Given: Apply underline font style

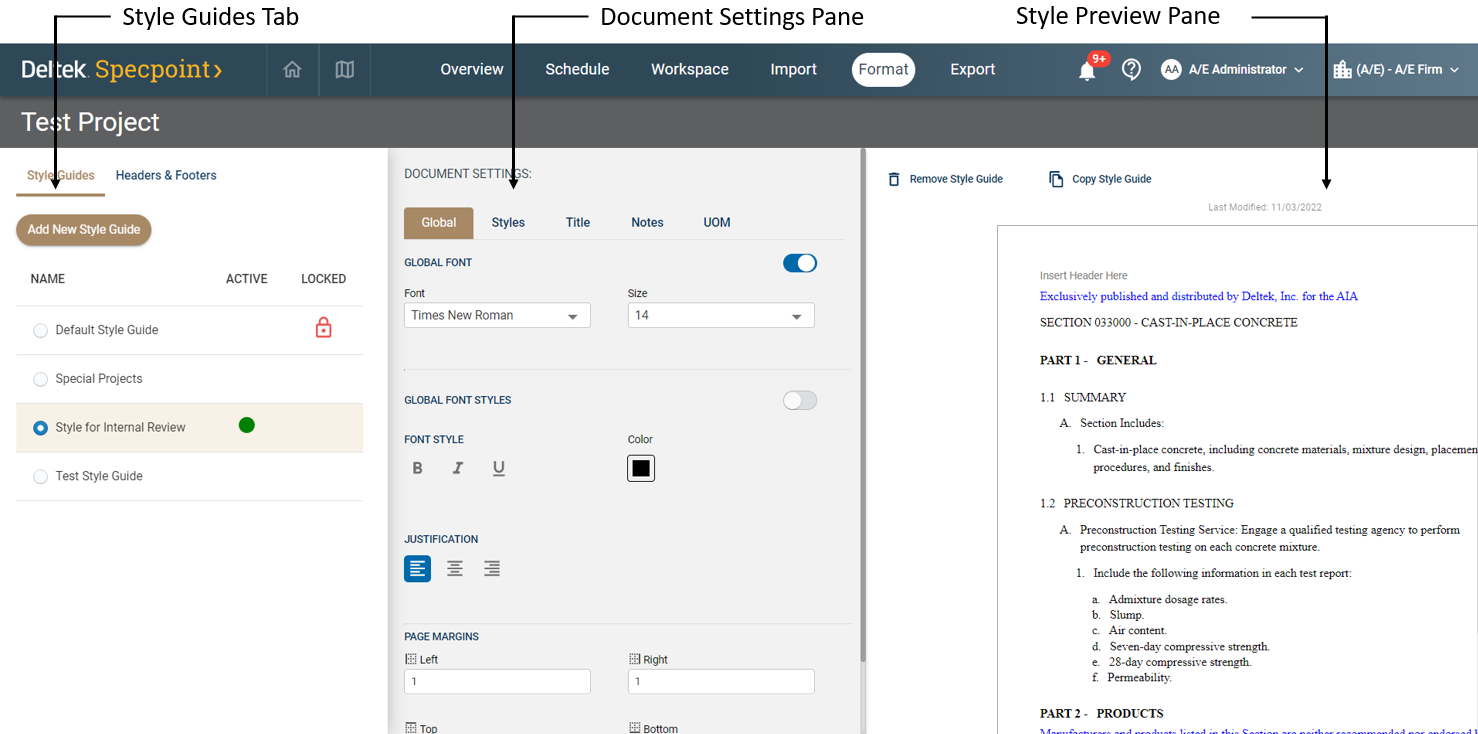Looking at the screenshot, I should click(498, 468).
